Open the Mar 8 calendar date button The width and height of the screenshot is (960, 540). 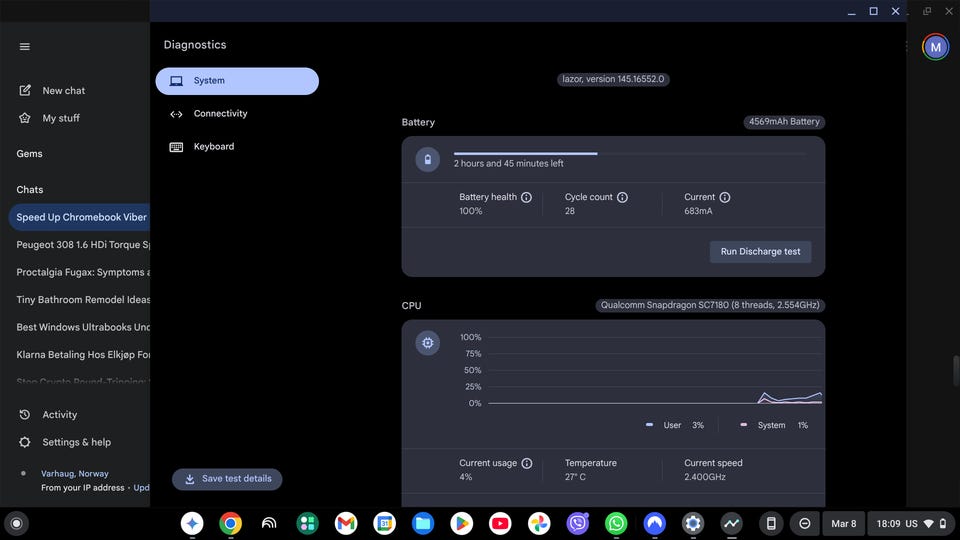click(x=843, y=523)
